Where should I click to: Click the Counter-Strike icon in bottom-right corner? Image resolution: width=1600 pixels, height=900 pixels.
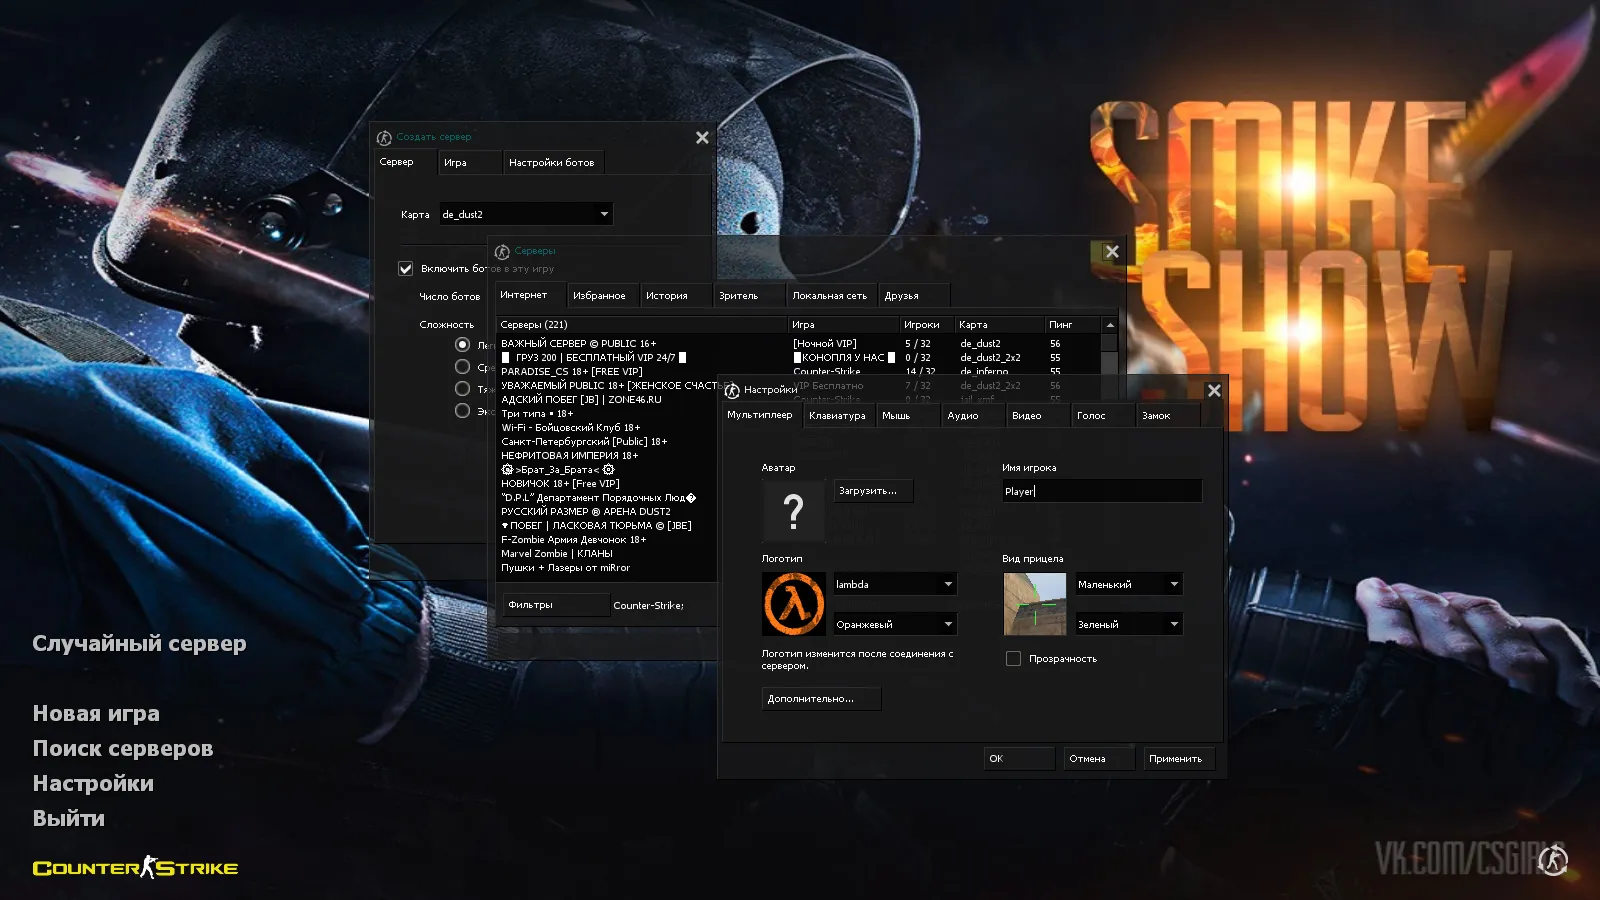[1553, 859]
